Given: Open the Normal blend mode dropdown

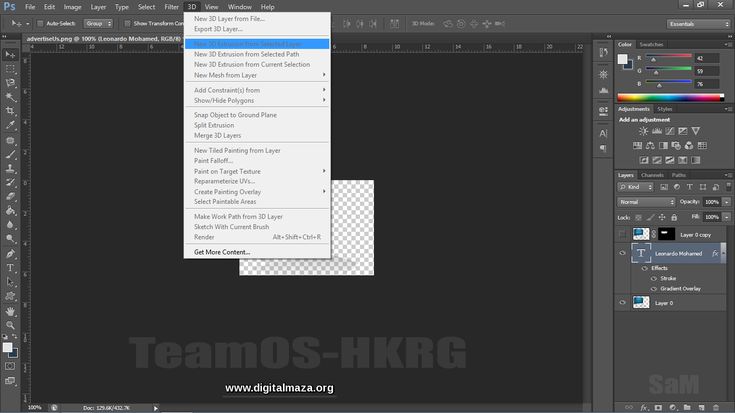Looking at the screenshot, I should coord(646,202).
